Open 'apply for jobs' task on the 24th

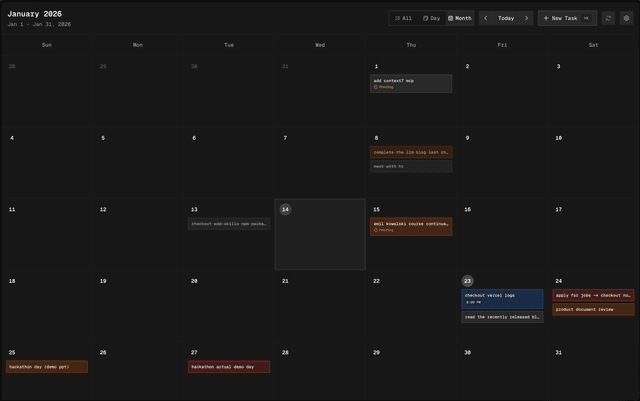pos(593,295)
